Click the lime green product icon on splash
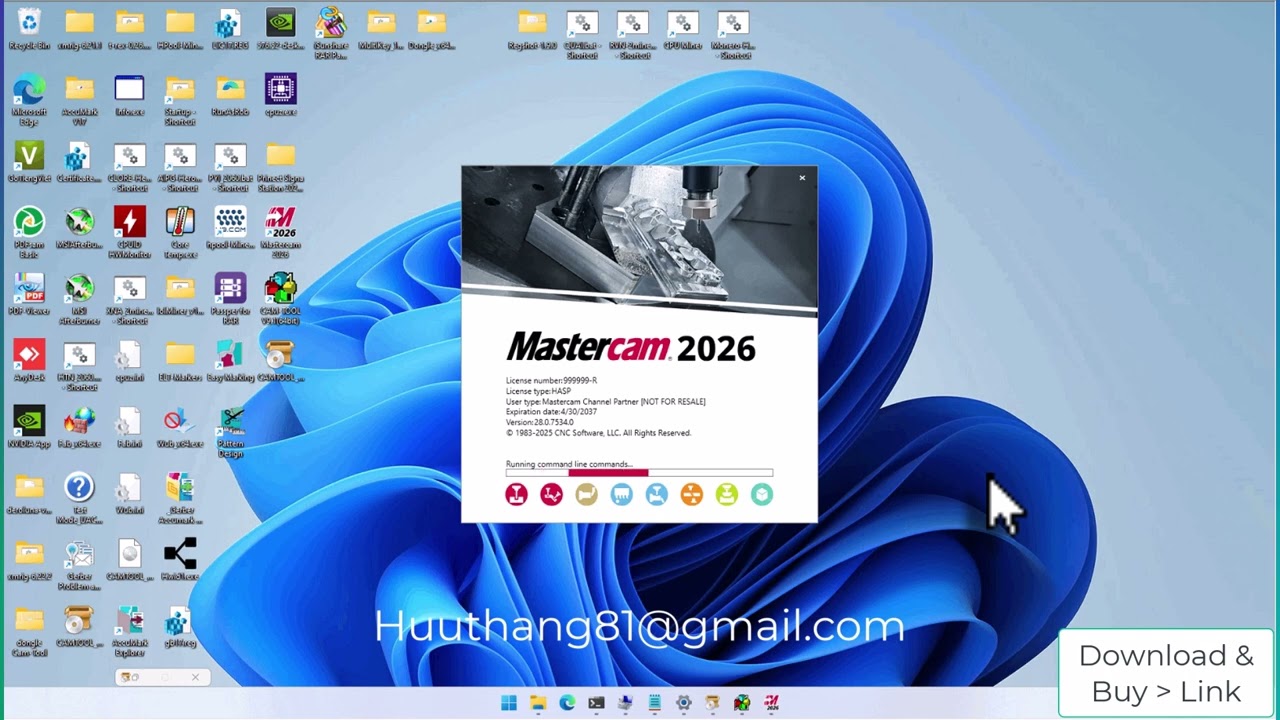1280x720 pixels. pos(726,494)
